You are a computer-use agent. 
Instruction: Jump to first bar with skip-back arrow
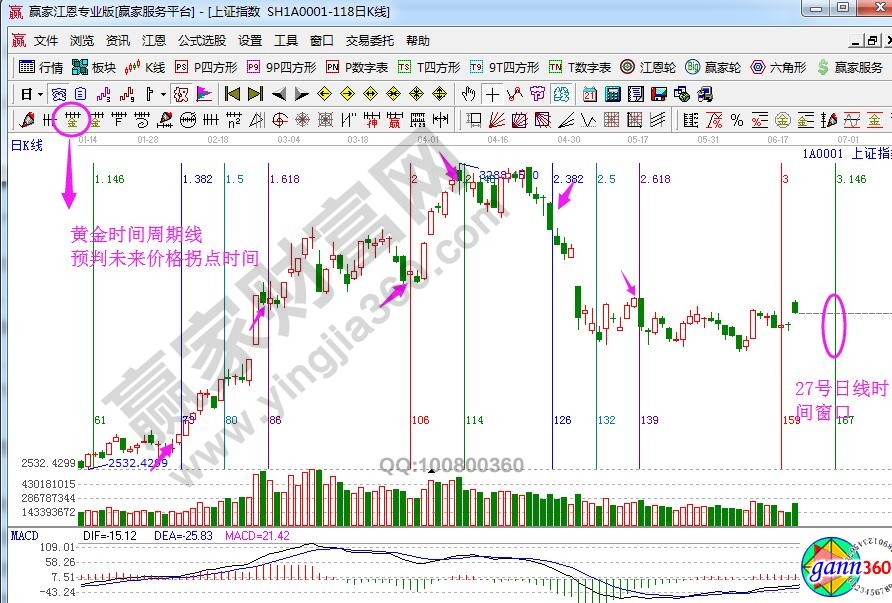pos(232,94)
